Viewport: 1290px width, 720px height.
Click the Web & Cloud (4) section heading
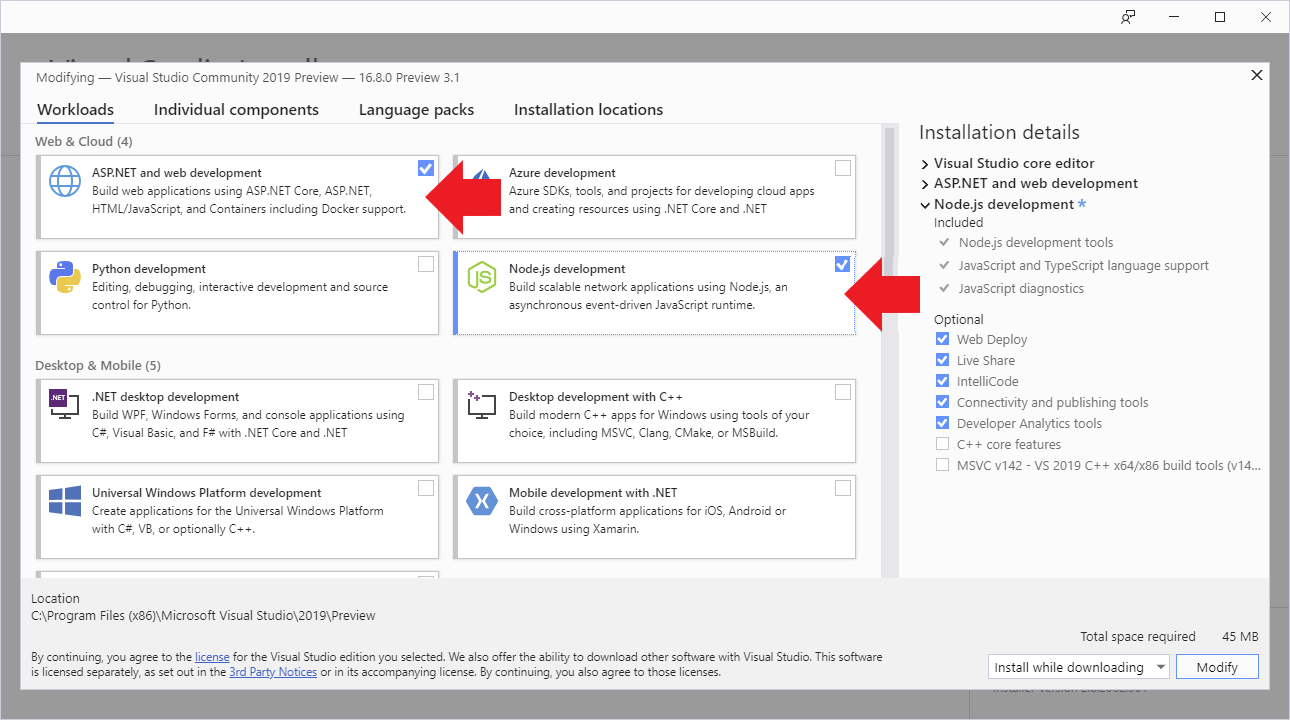pos(84,142)
